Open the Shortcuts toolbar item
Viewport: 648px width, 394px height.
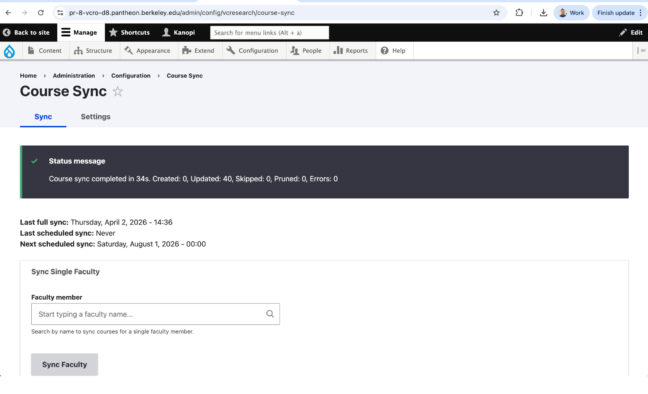tap(129, 32)
